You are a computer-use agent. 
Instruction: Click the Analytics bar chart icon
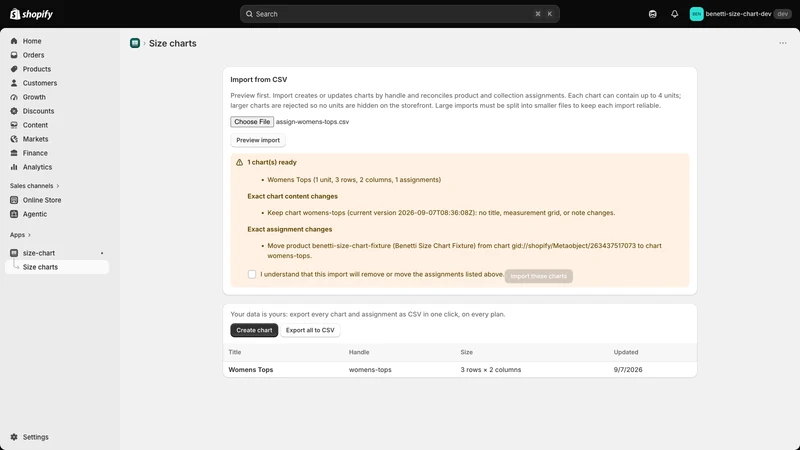(x=14, y=167)
